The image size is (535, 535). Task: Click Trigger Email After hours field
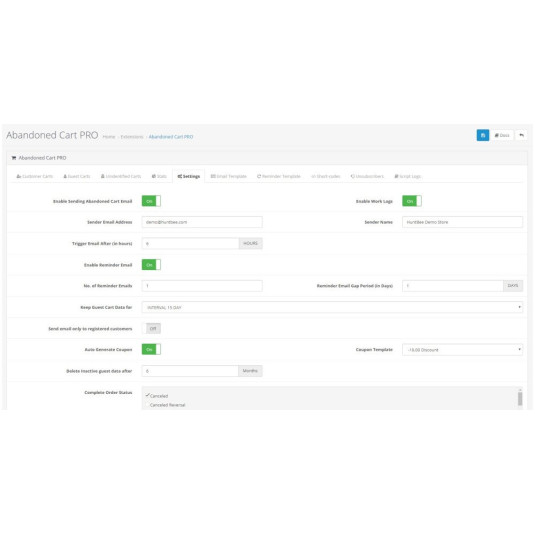coord(190,243)
